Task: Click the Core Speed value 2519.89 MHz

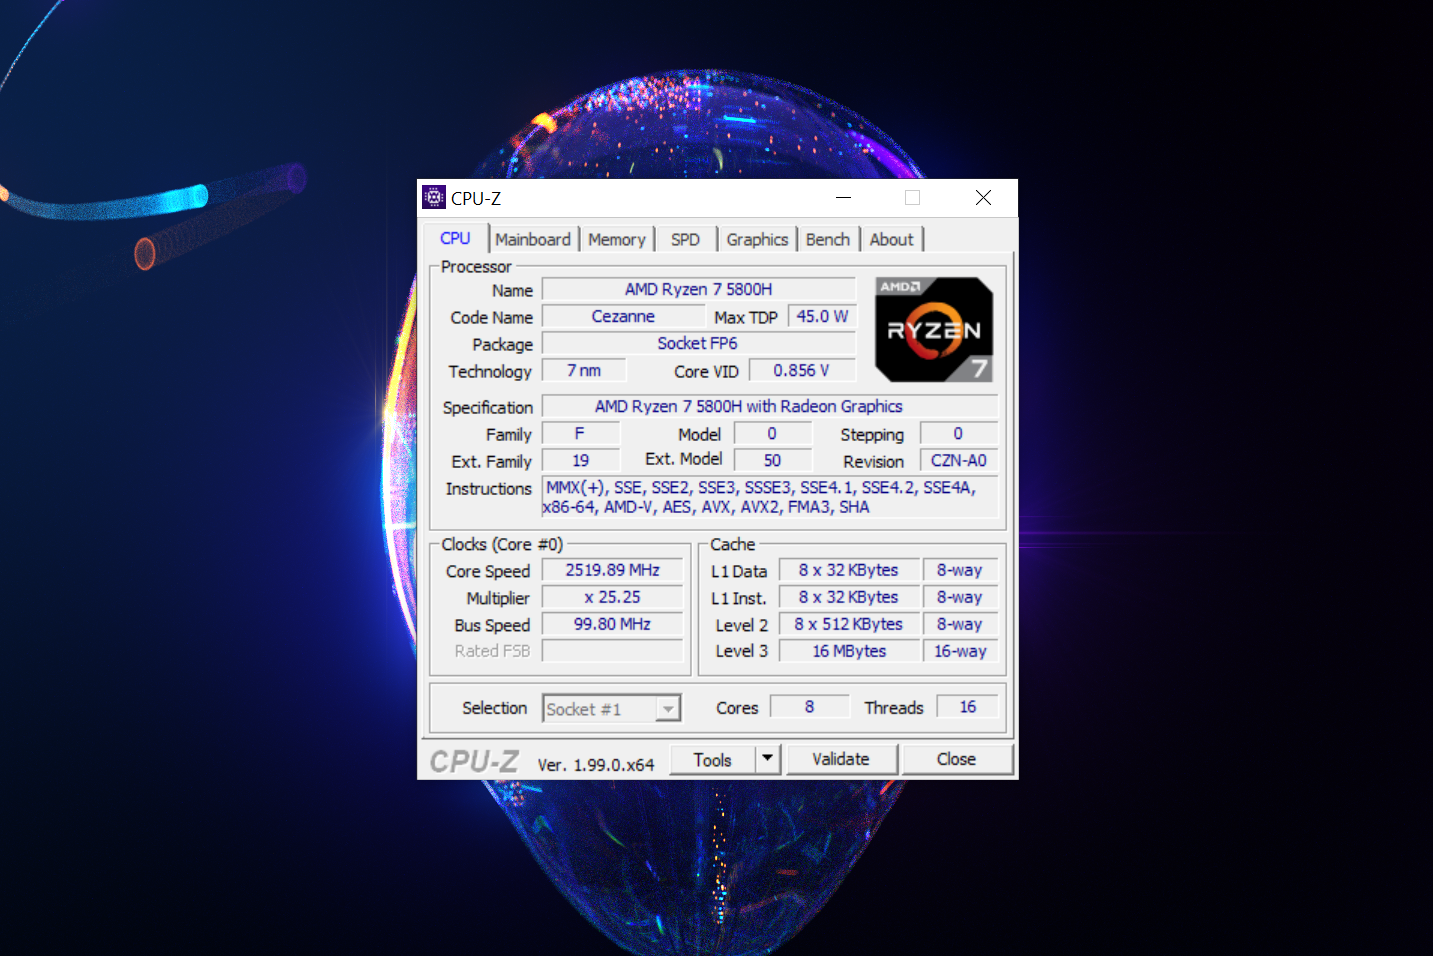Action: [612, 570]
